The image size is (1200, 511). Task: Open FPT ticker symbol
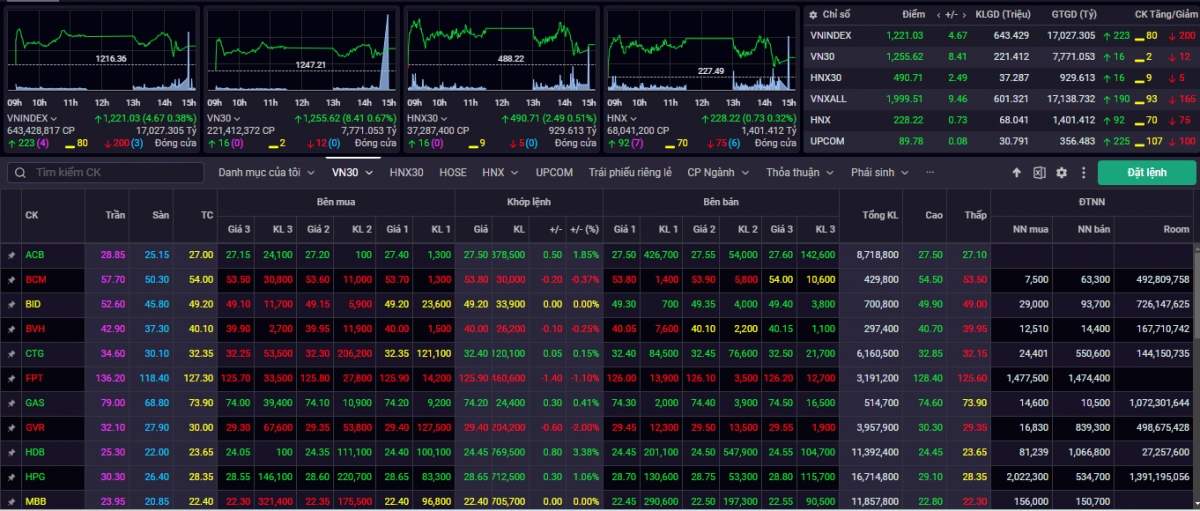[x=35, y=378]
